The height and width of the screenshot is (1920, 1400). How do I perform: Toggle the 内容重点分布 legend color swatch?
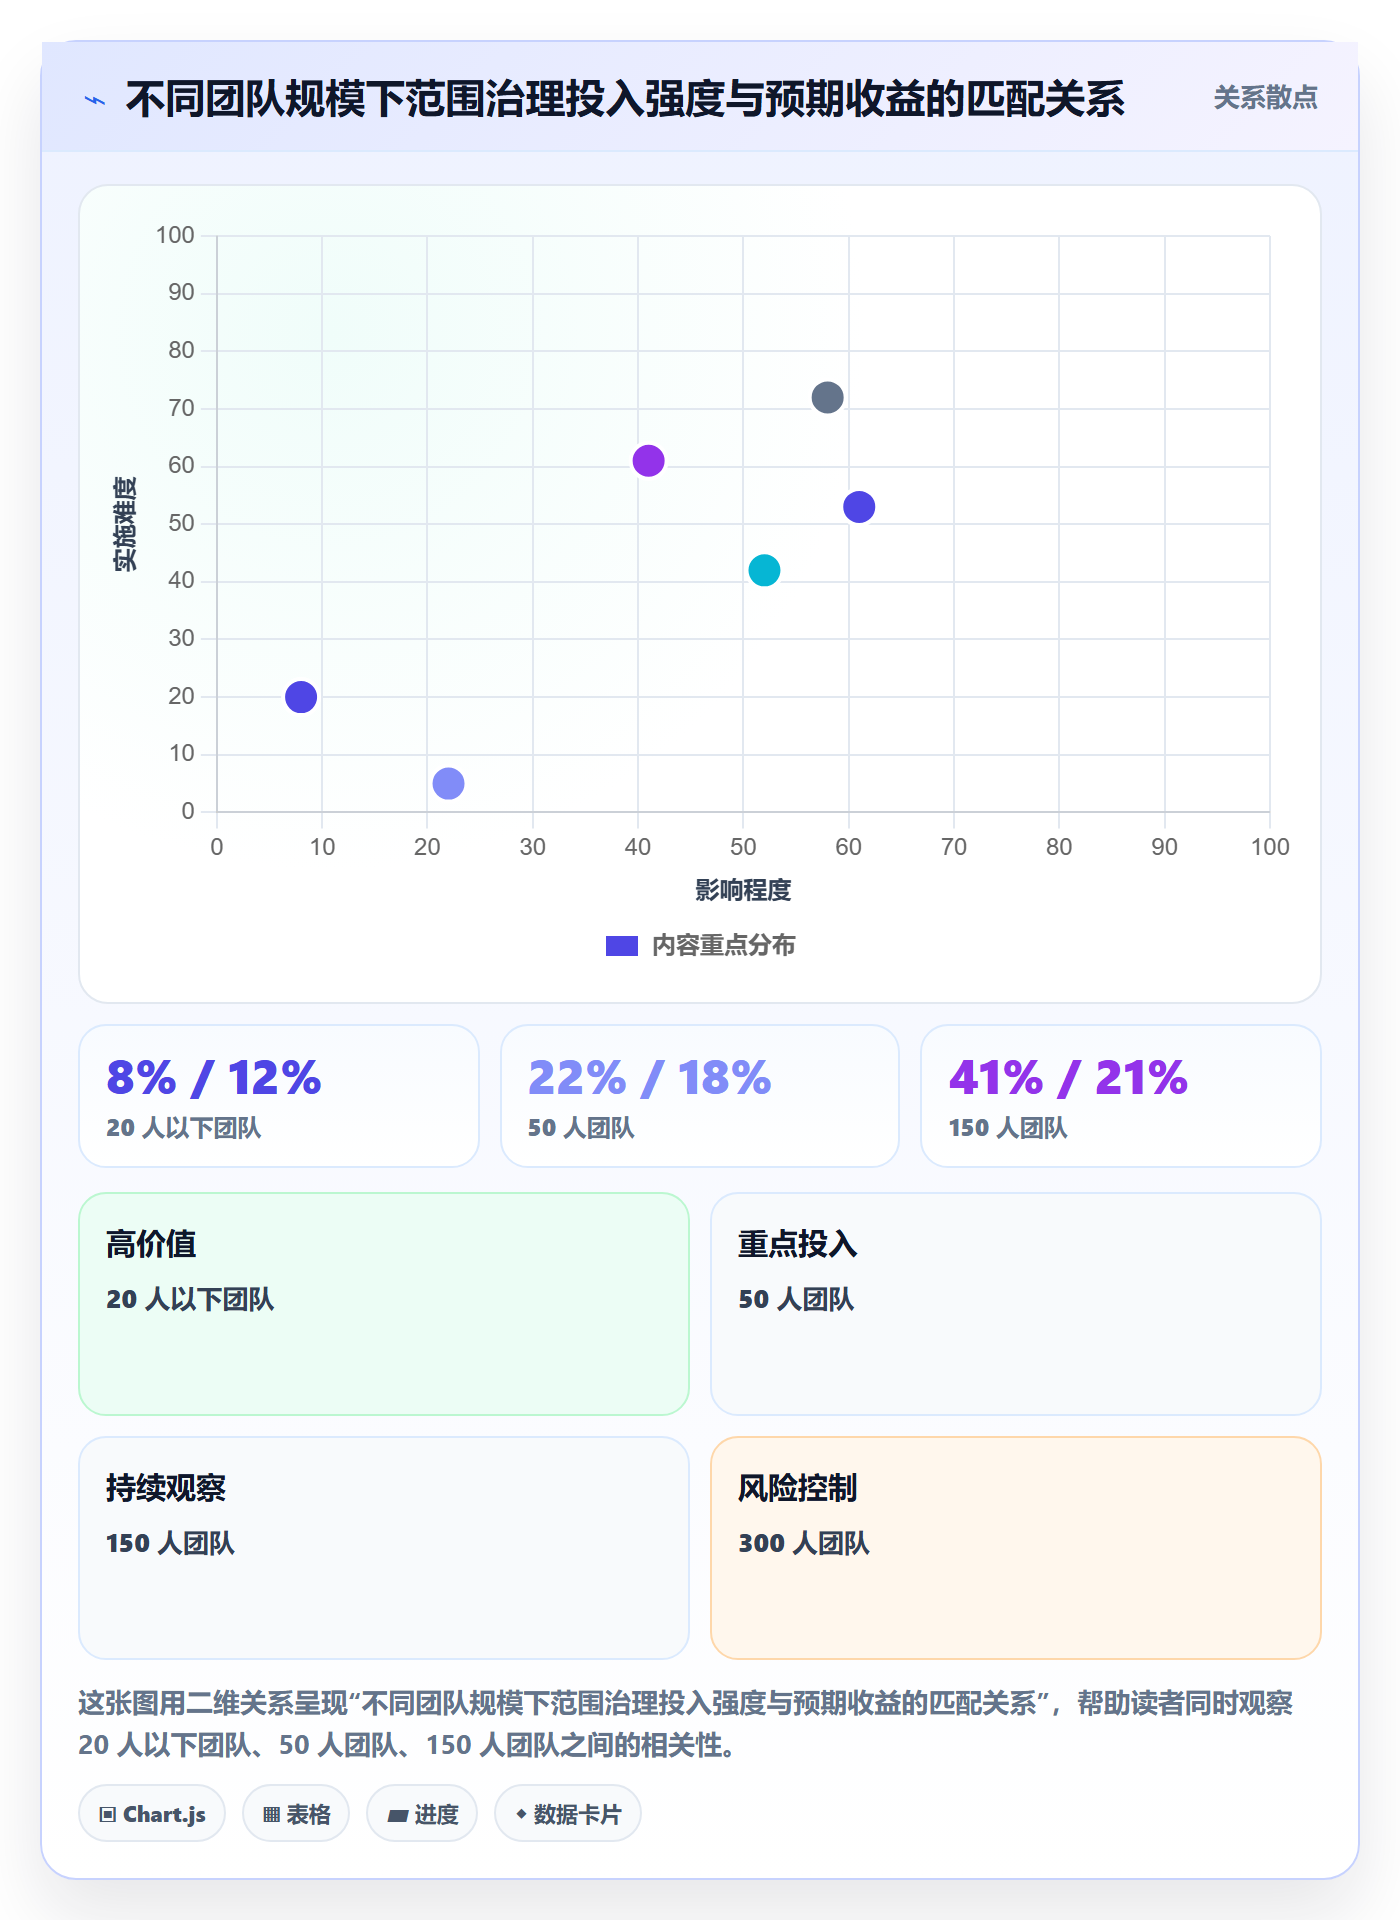[x=621, y=946]
